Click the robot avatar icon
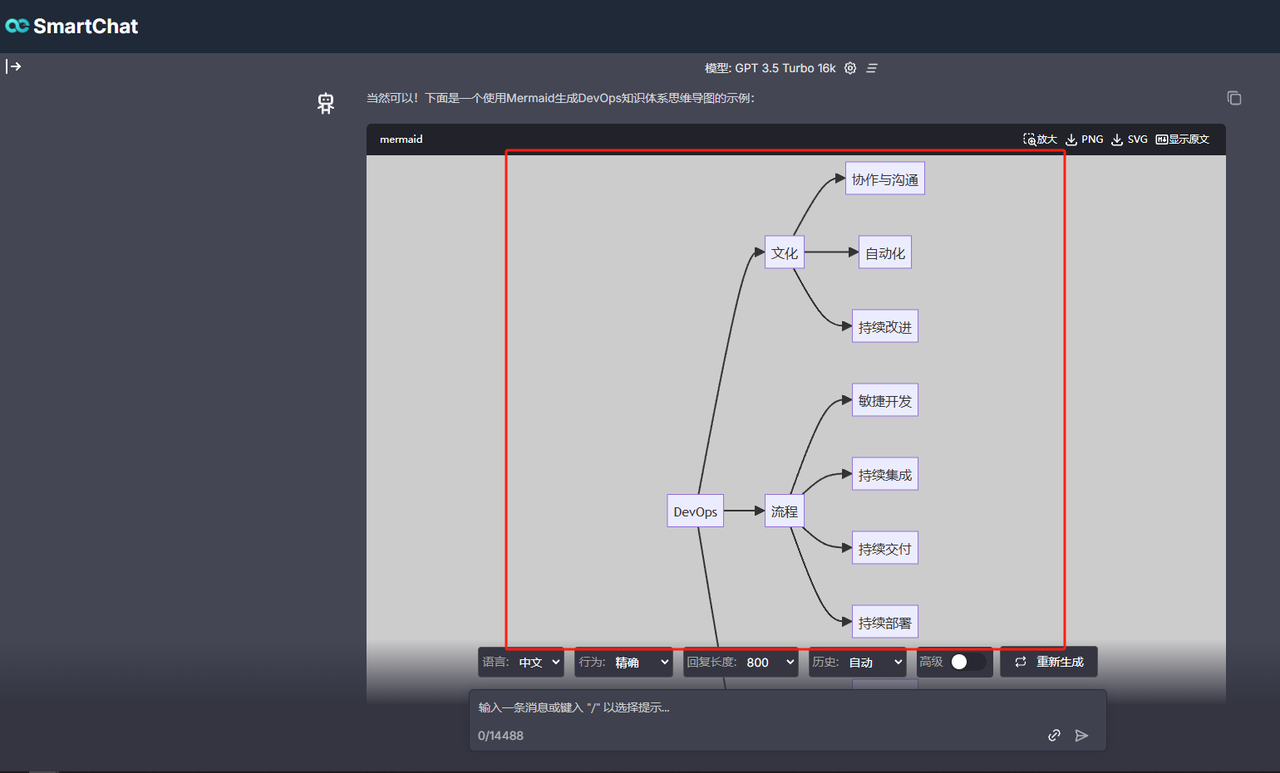Screen dimensions: 1280x773 (x=326, y=103)
